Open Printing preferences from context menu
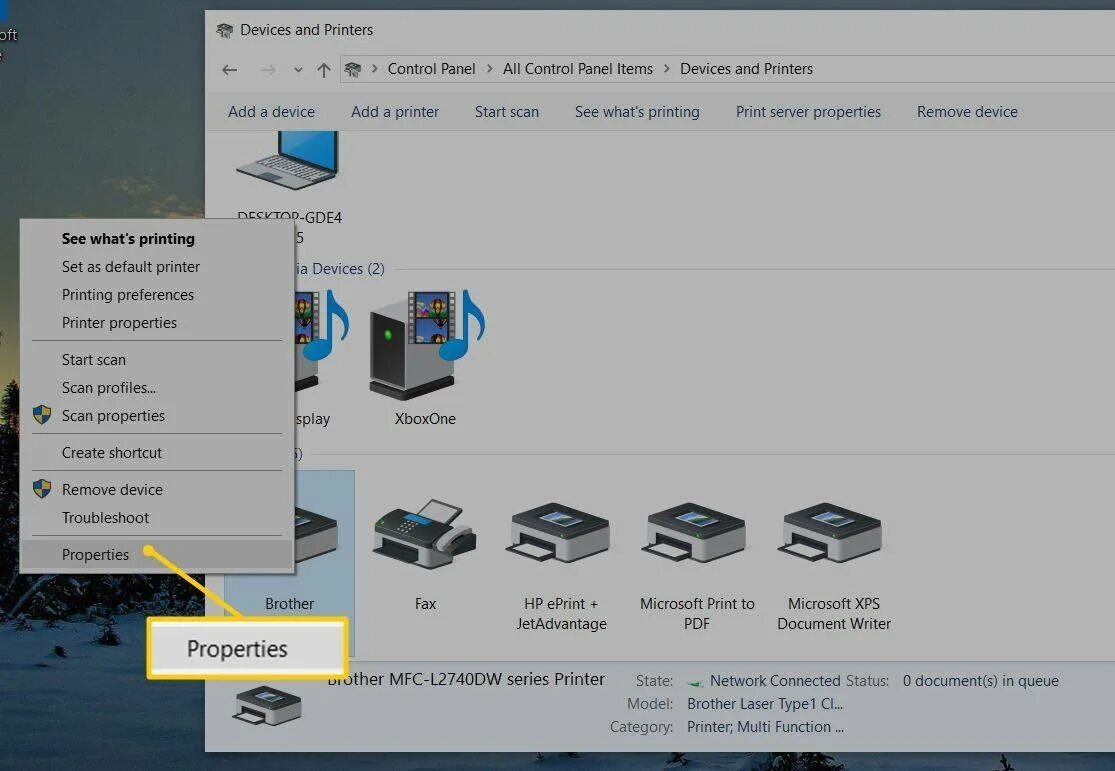Screen dimensions: 1115x771 (128, 294)
